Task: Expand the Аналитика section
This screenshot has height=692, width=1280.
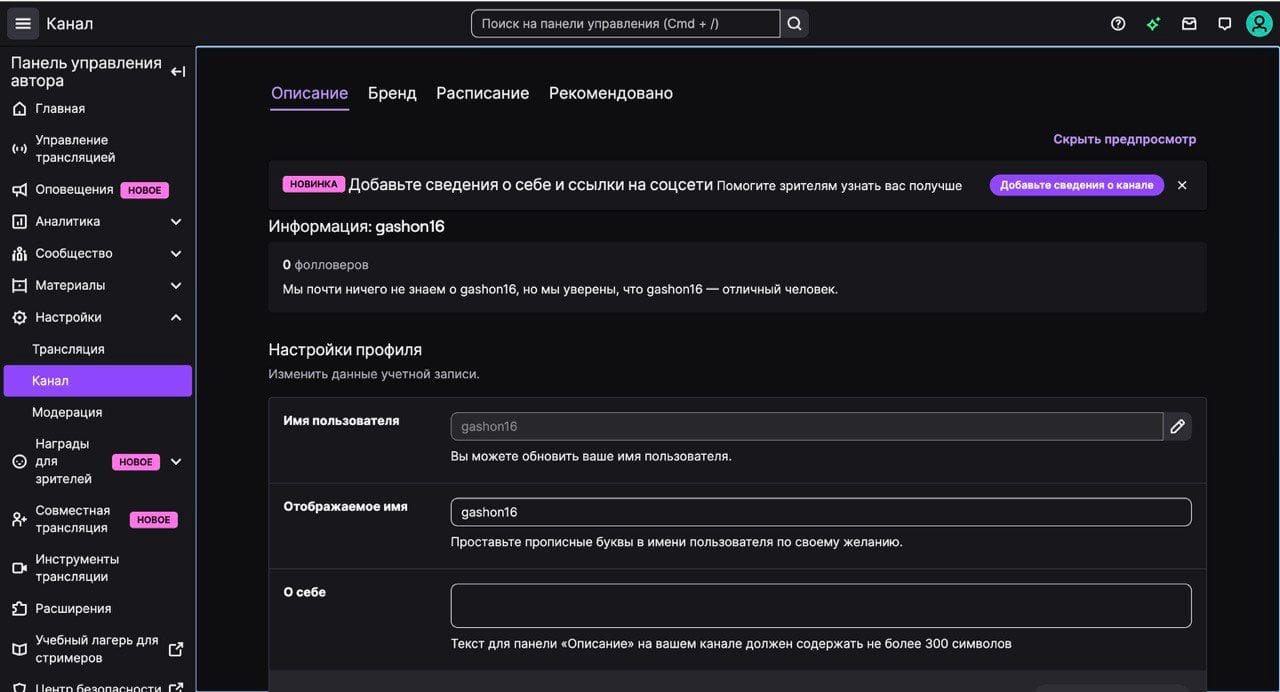Action: pos(176,221)
